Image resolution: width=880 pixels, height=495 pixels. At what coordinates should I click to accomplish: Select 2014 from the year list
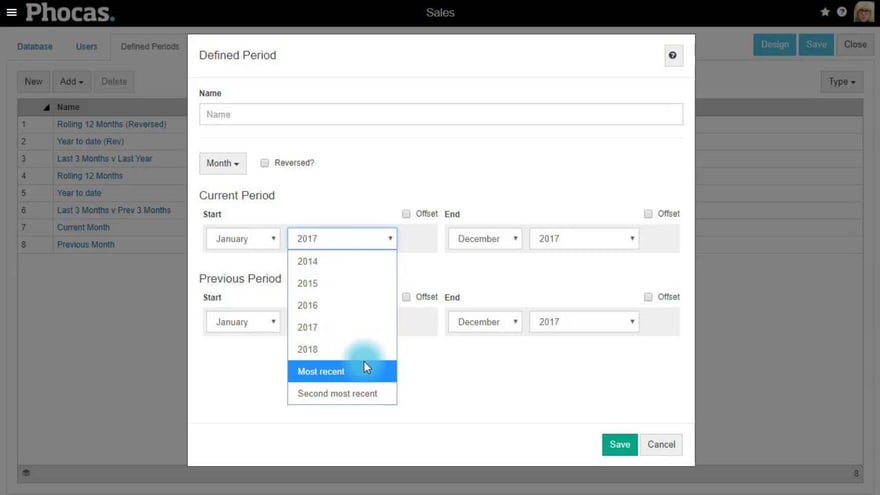[342, 262]
